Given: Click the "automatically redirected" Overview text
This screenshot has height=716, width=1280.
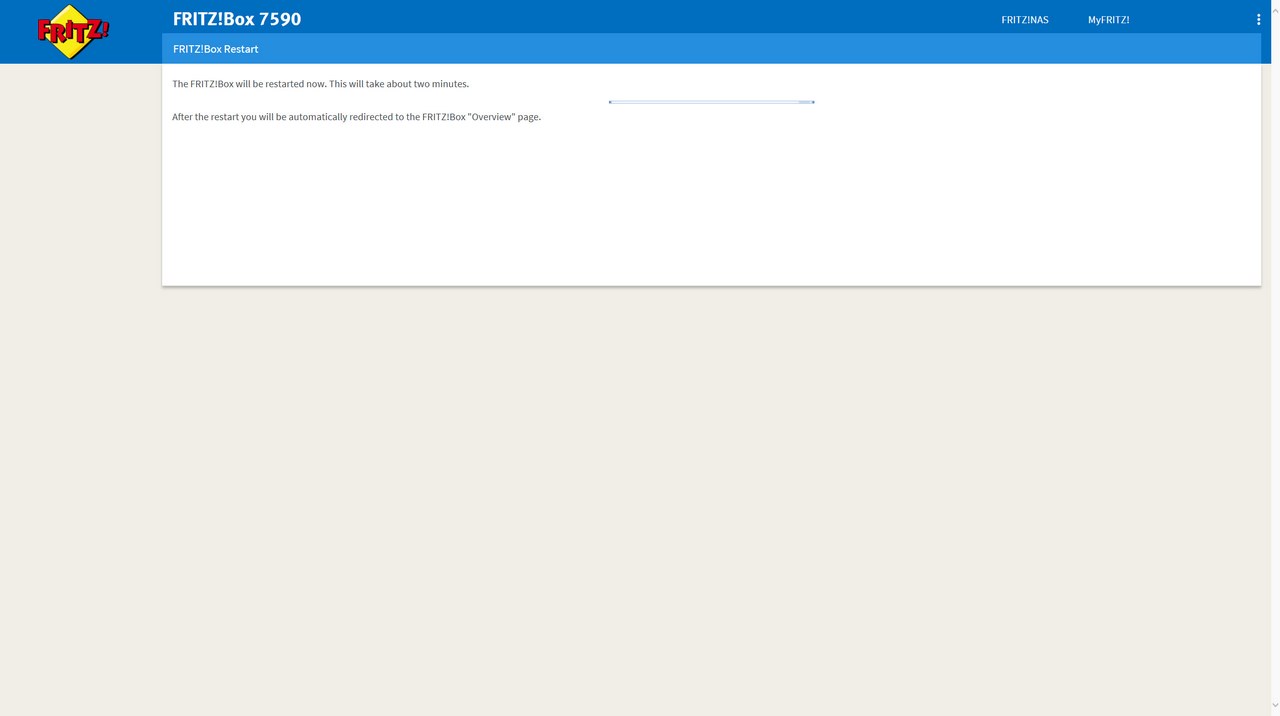Looking at the screenshot, I should [x=356, y=117].
